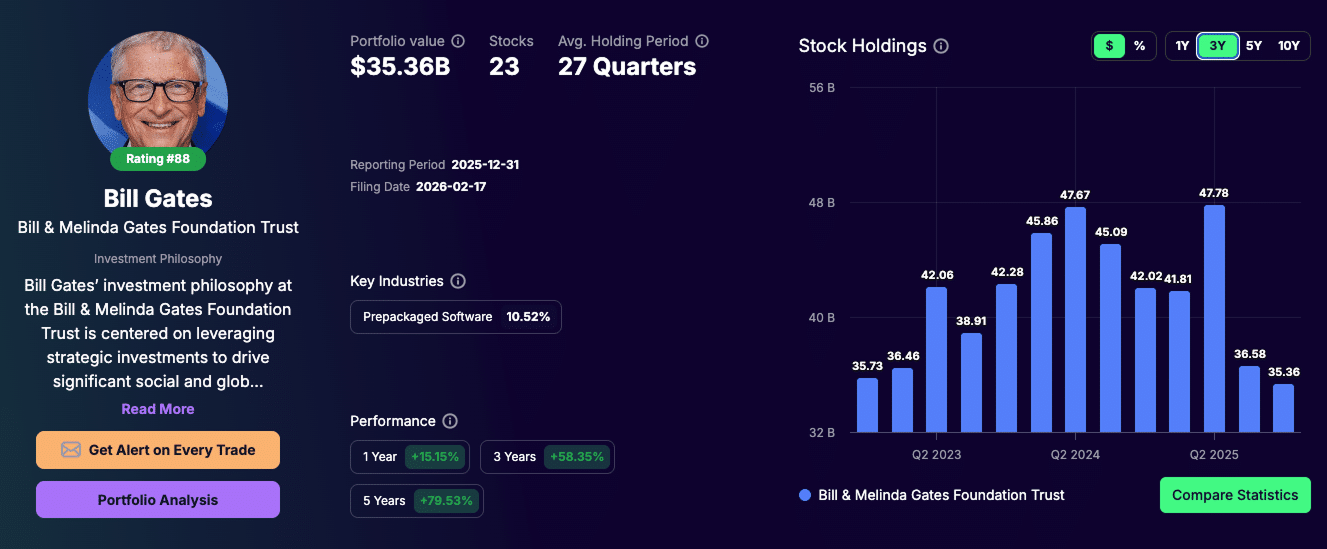Click the reporting period date 2025-12-31
This screenshot has width=1327, height=549.
[485, 164]
